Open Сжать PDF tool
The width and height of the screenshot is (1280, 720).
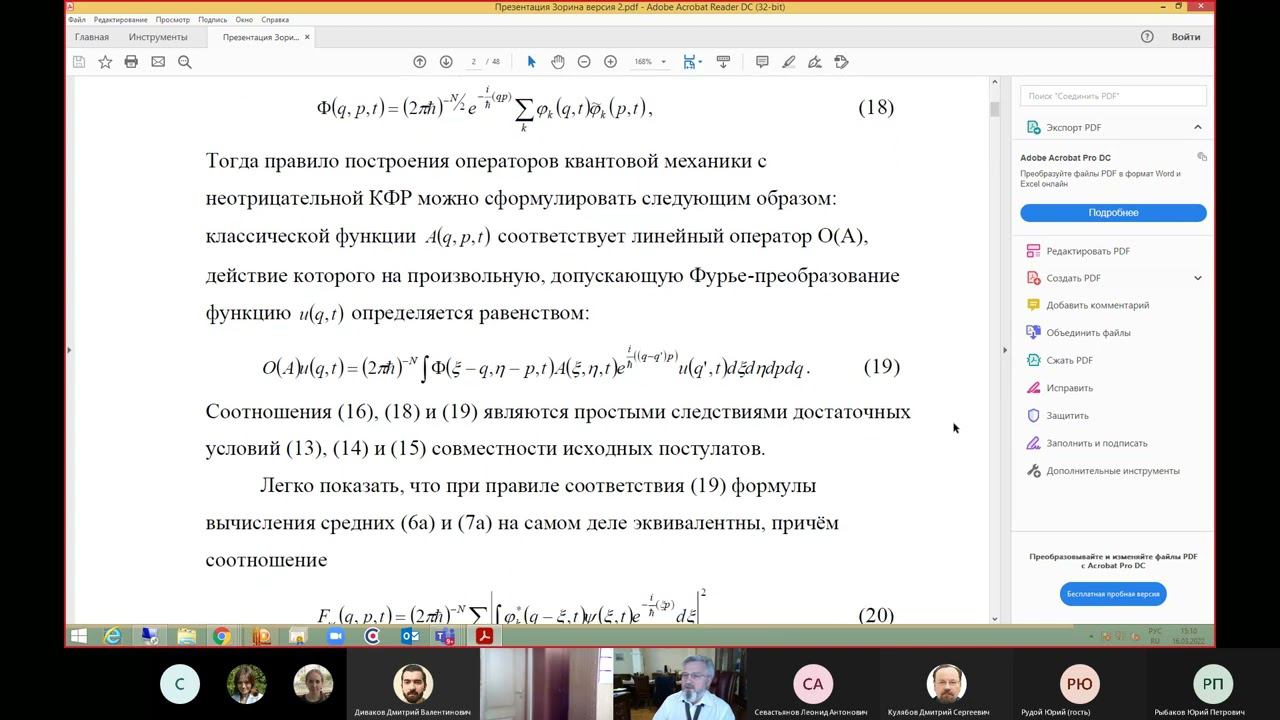click(1069, 360)
